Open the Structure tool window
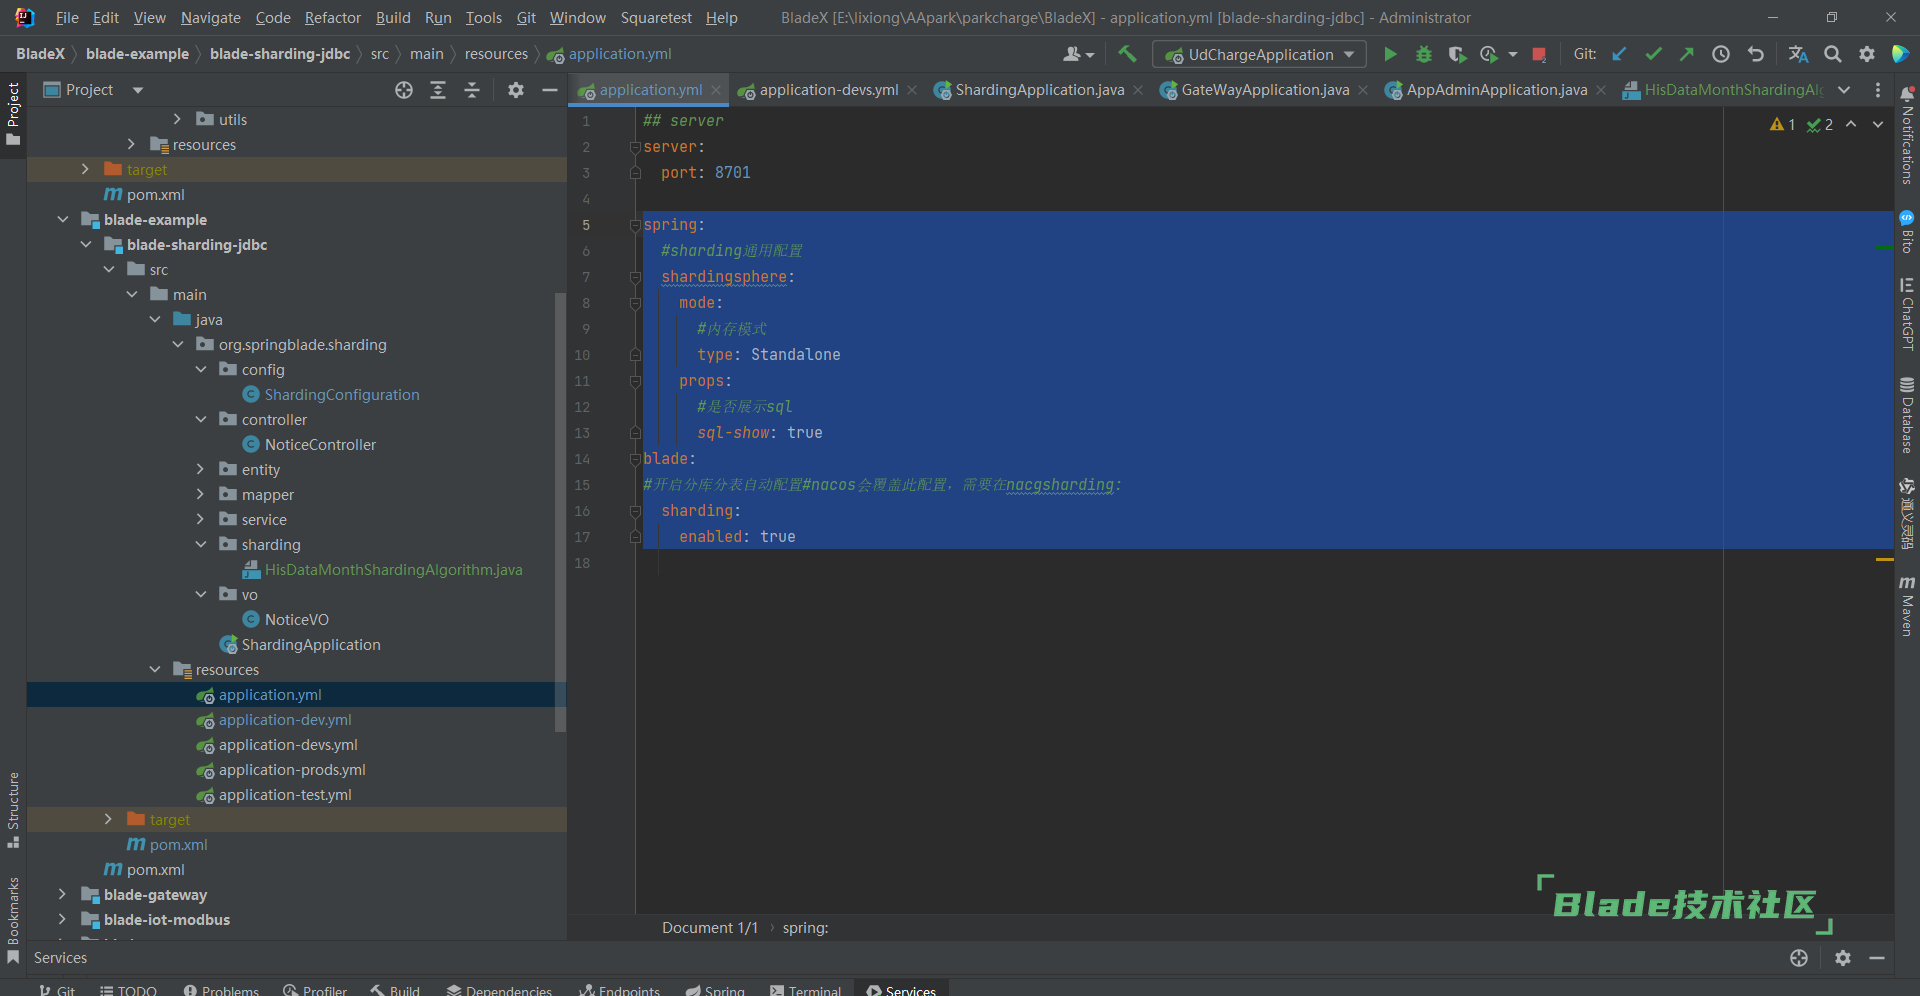The image size is (1920, 996). click(13, 810)
